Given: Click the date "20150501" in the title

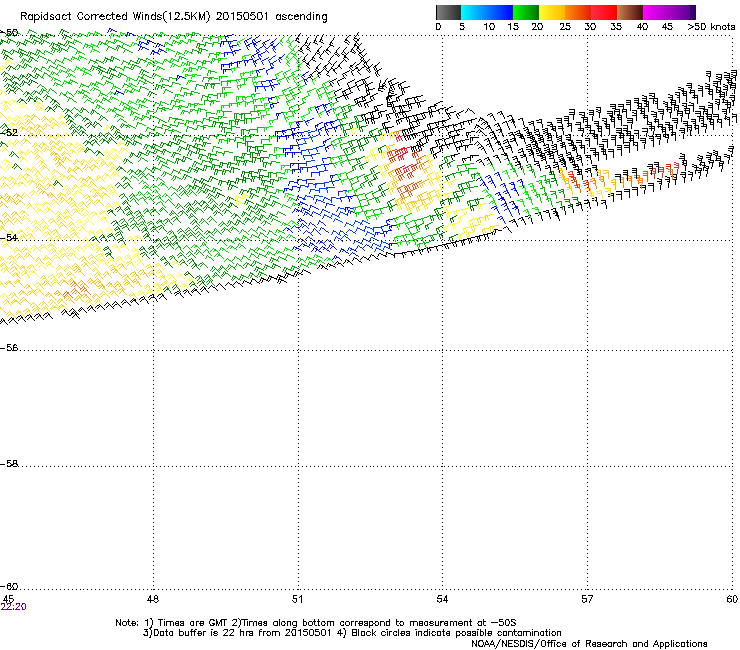Looking at the screenshot, I should [242, 17].
